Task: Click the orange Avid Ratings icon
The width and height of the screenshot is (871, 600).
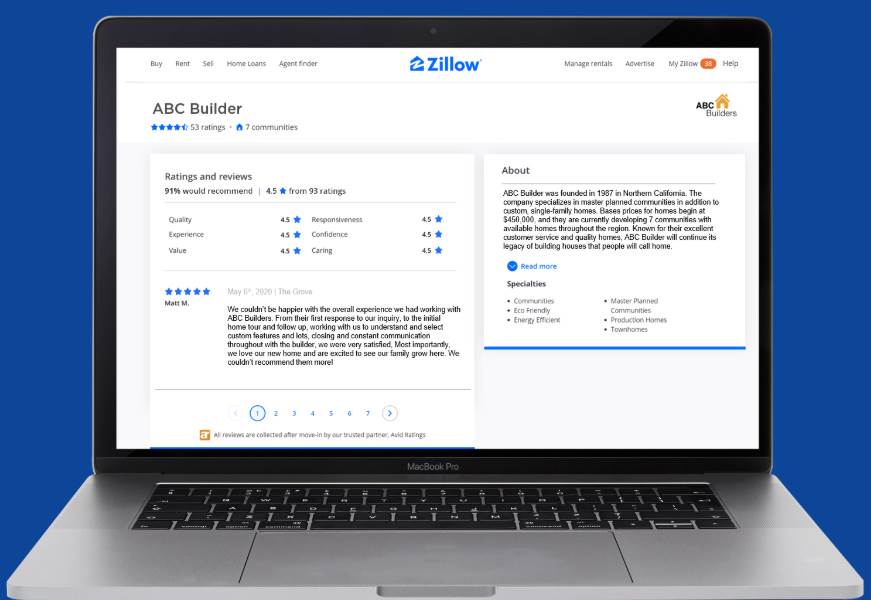Action: [204, 435]
